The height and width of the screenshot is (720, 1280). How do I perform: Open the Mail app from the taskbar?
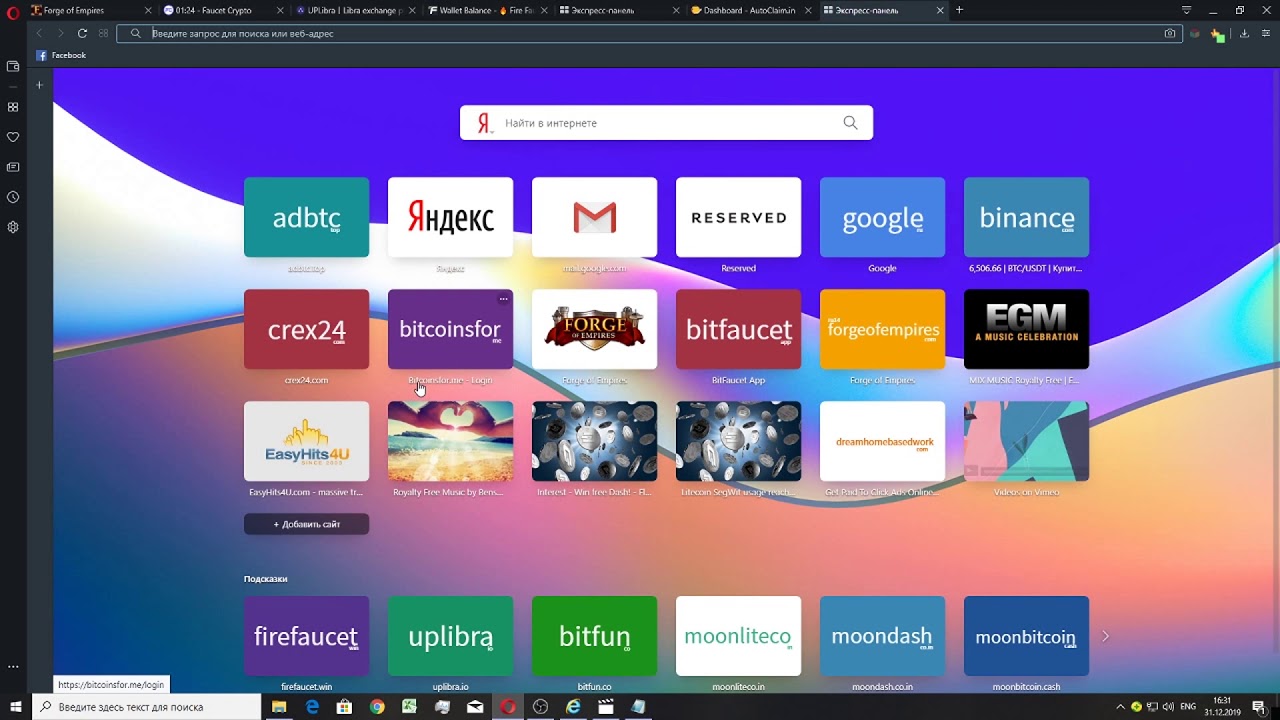point(475,707)
